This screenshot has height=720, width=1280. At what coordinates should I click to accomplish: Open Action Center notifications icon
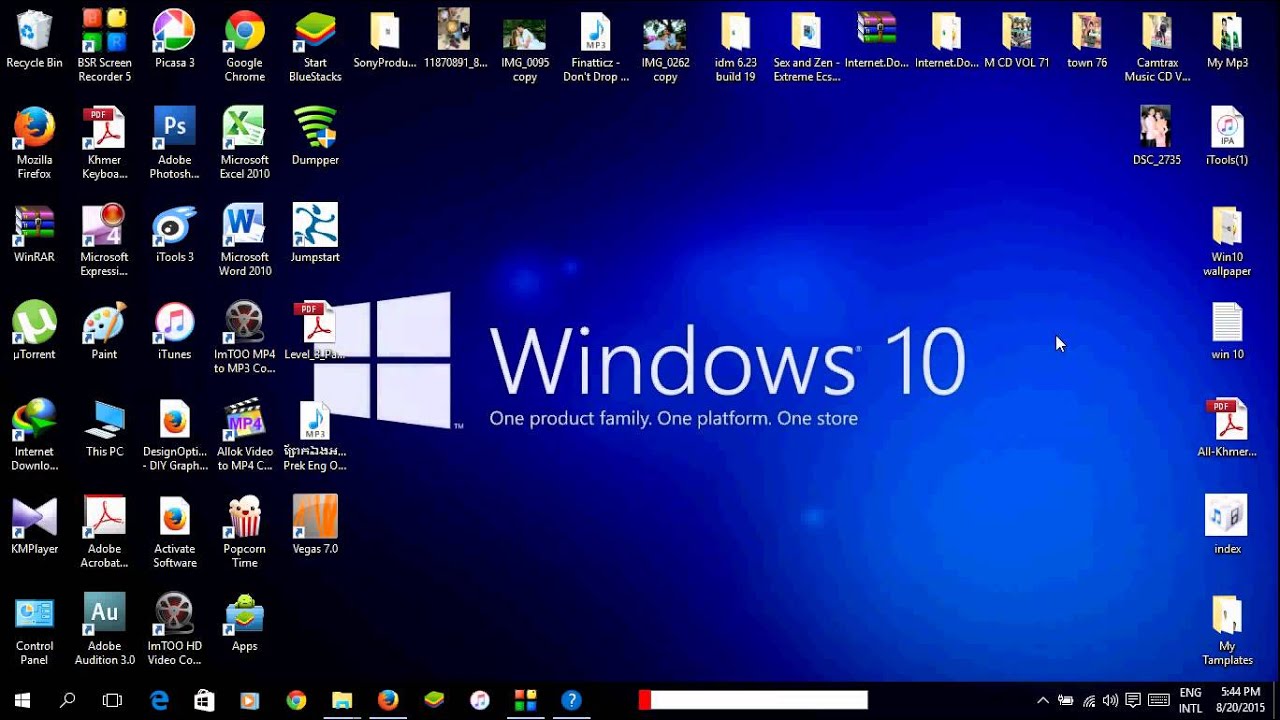[1133, 700]
